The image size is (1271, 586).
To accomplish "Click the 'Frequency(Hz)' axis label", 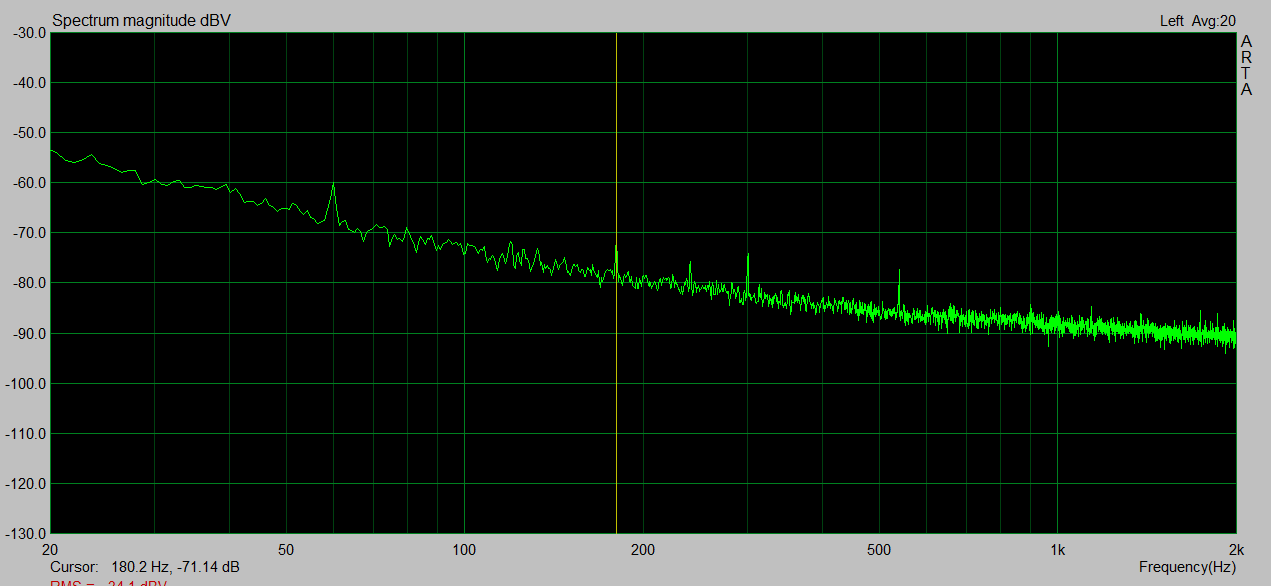I will tap(1187, 567).
